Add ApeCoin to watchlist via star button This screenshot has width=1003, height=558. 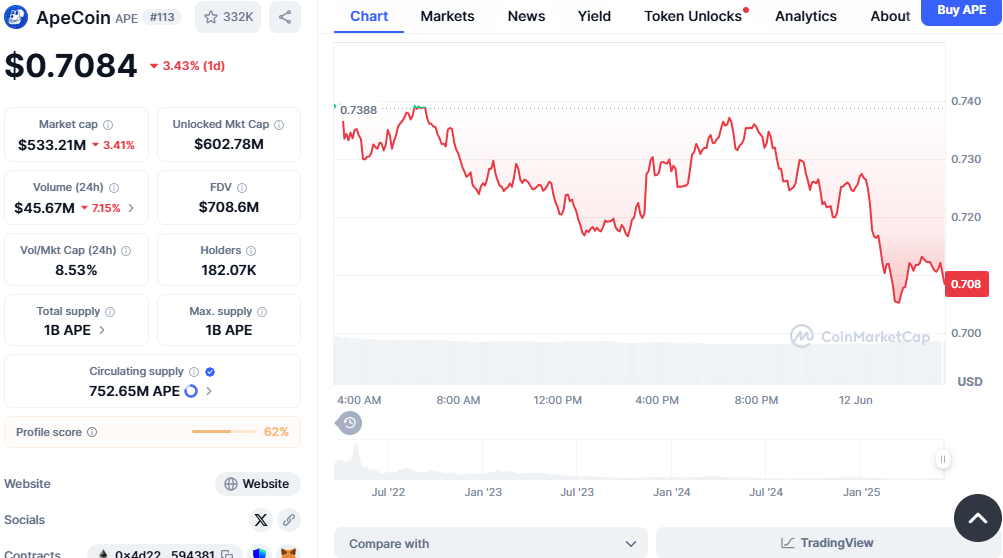click(224, 17)
